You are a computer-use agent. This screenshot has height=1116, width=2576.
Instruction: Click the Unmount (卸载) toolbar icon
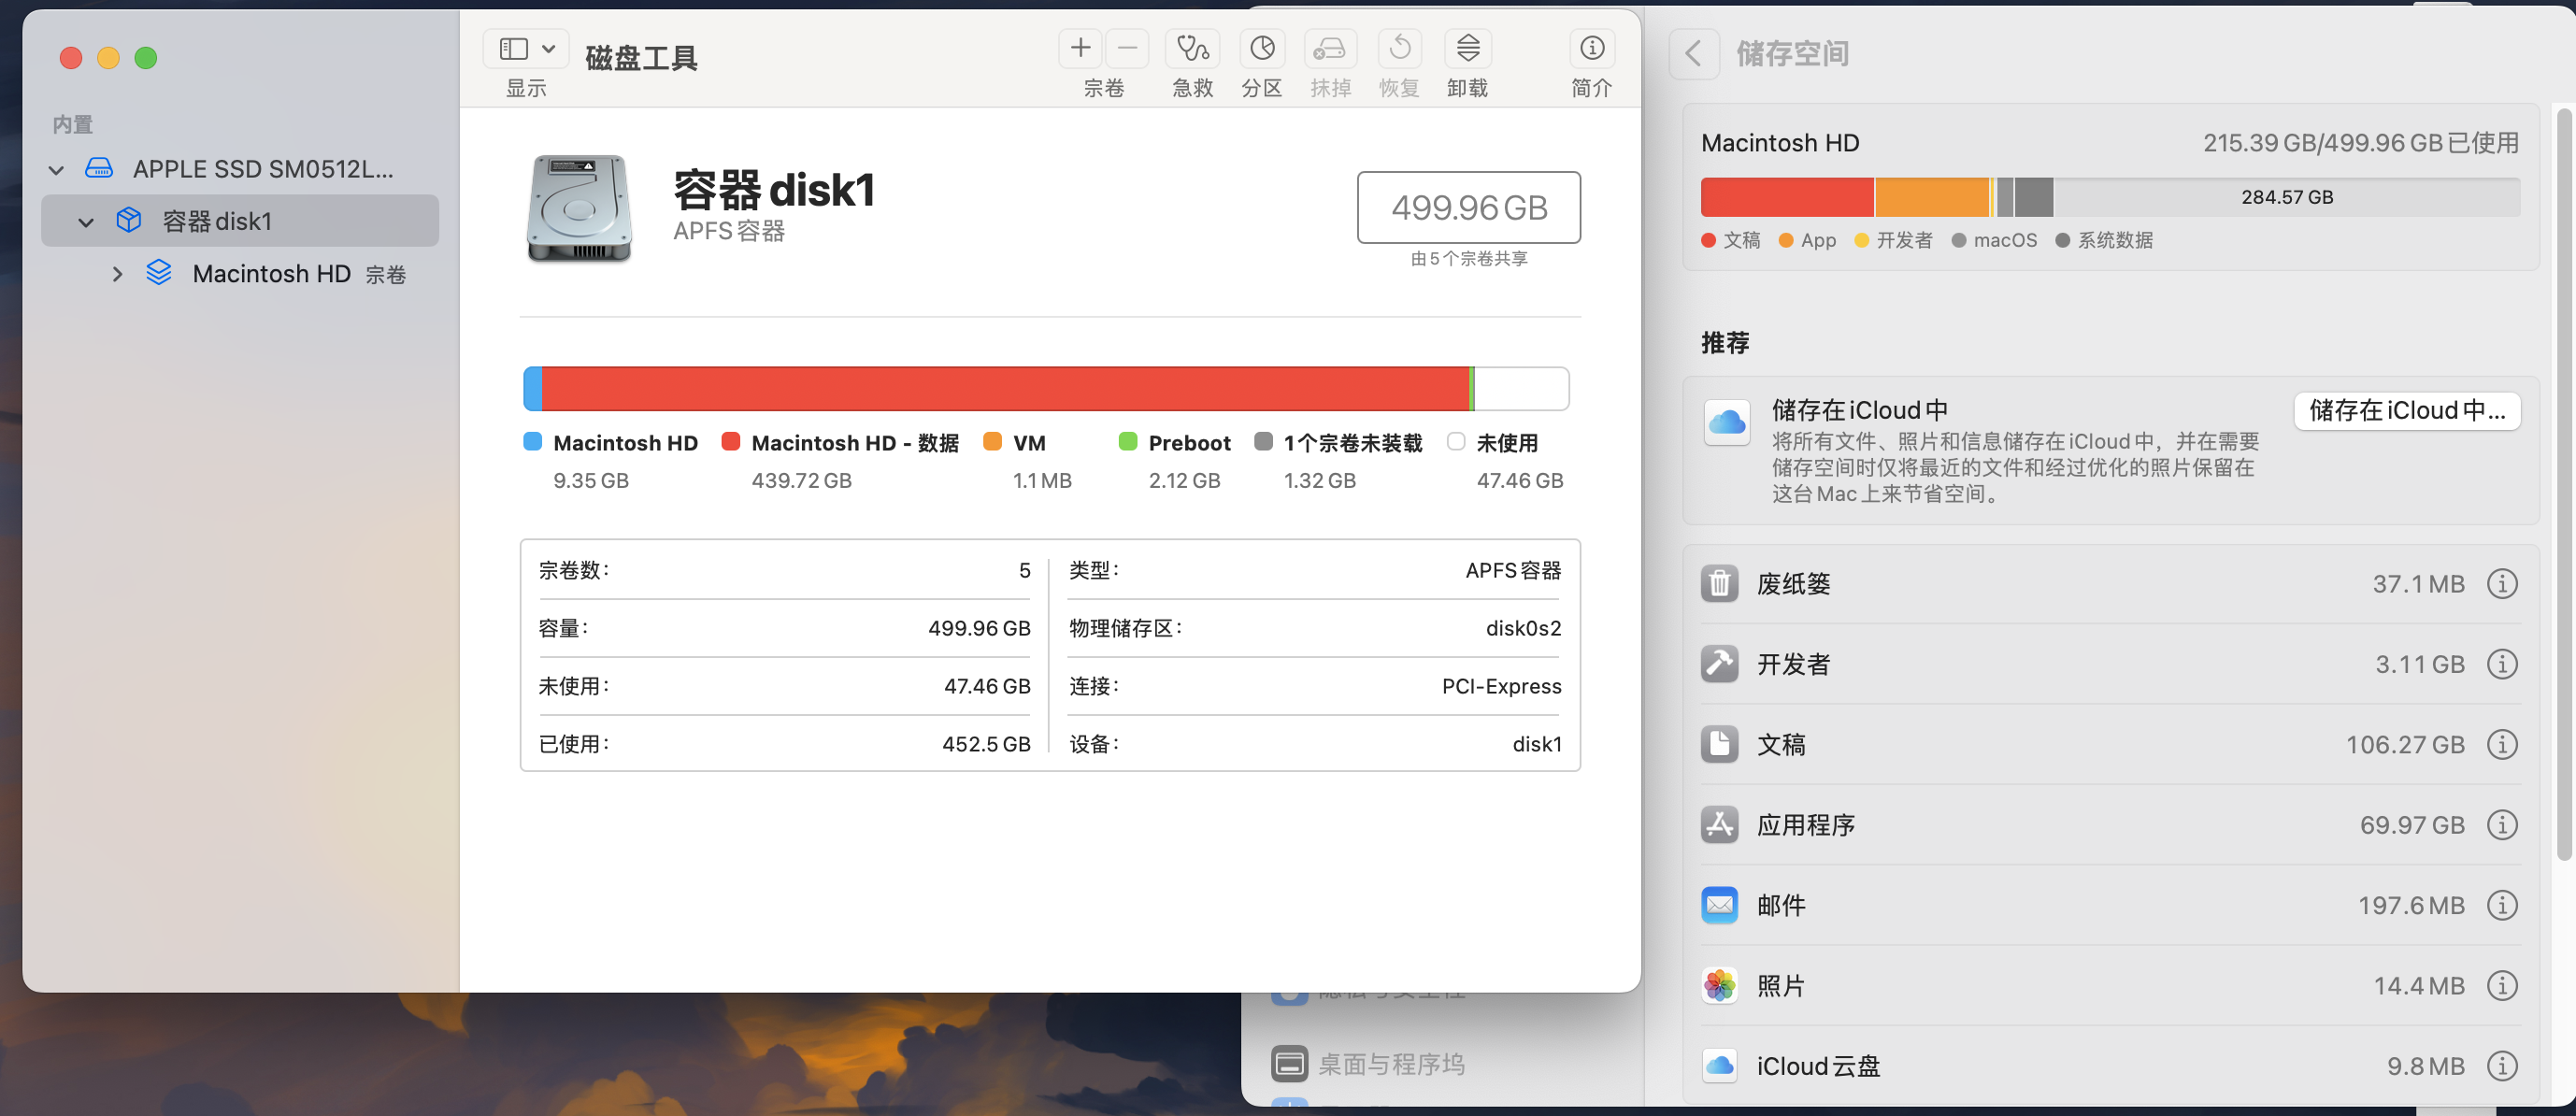coord(1467,49)
